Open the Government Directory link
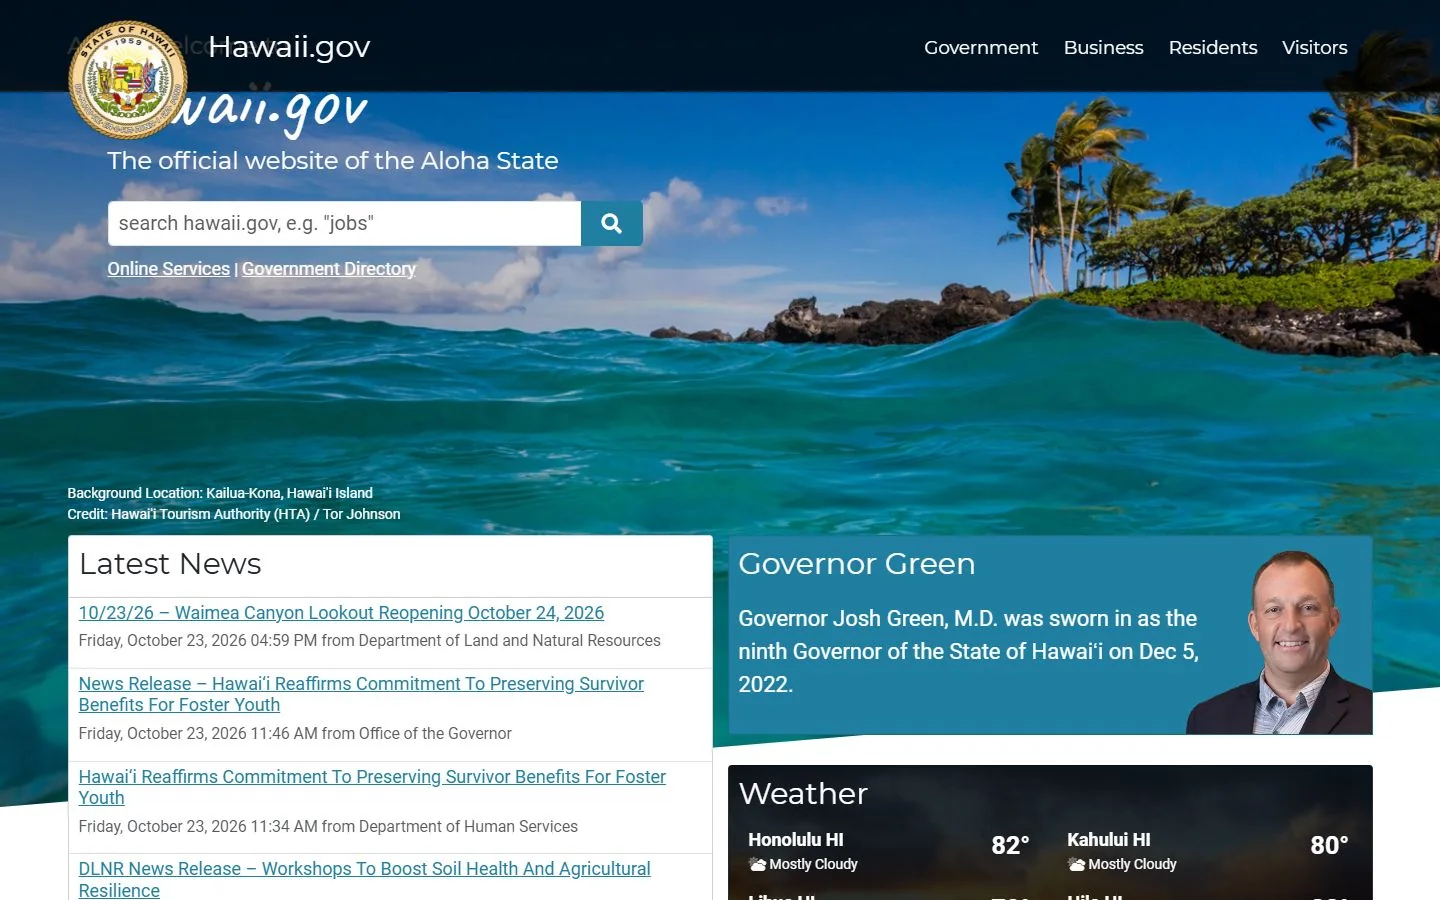This screenshot has height=900, width=1440. (329, 269)
